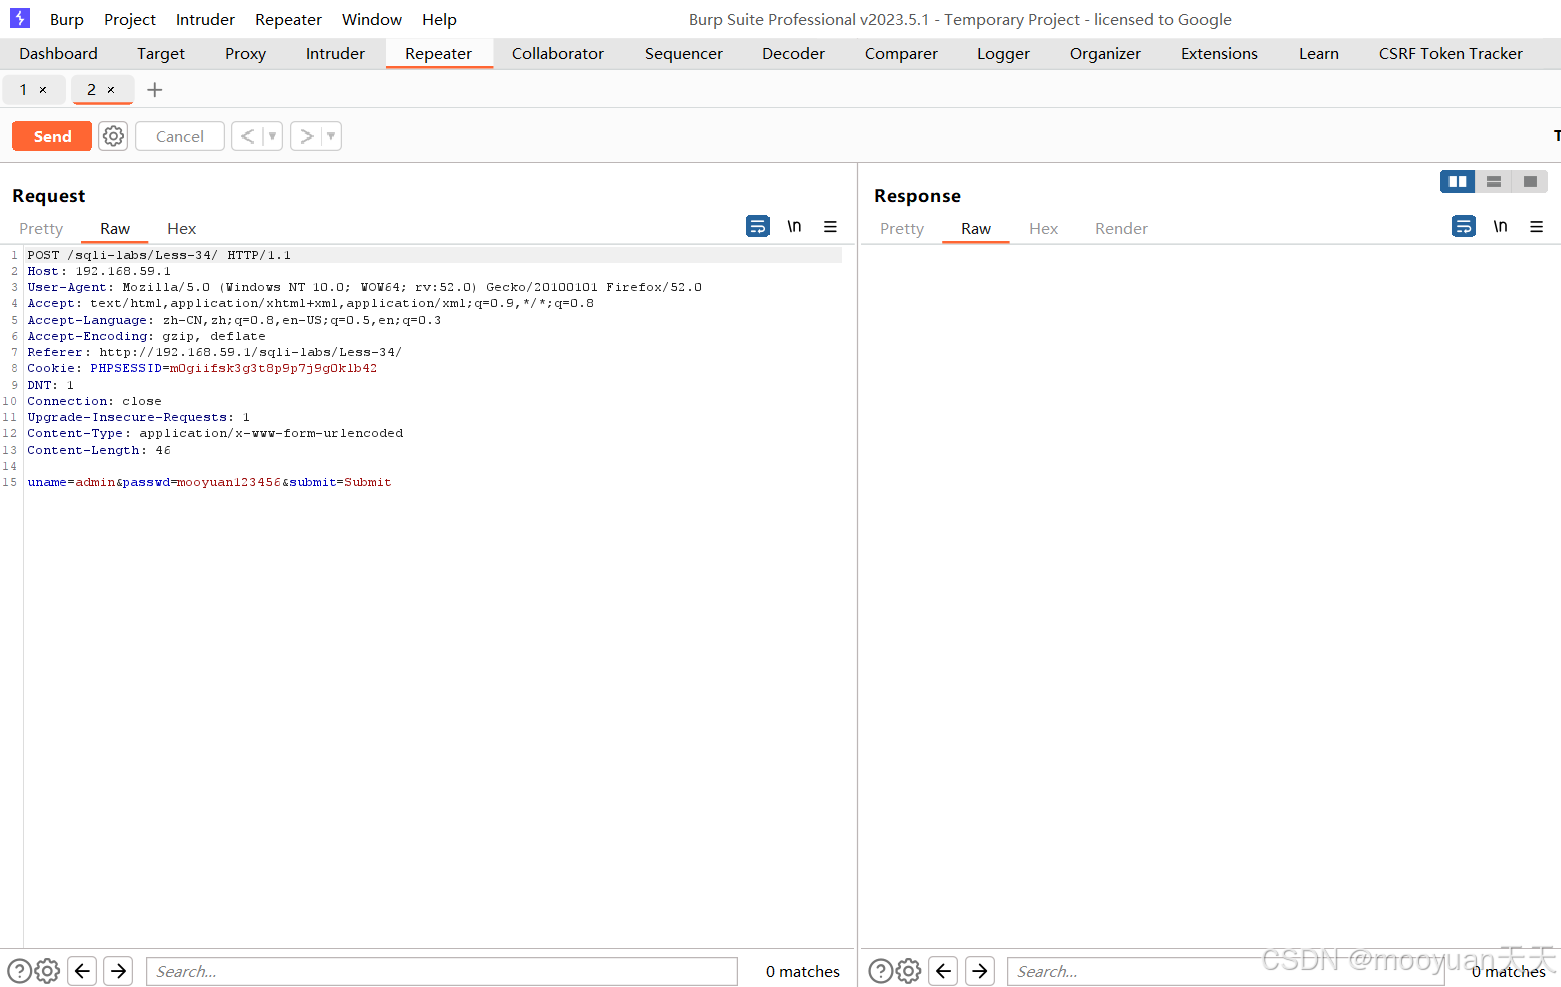Focus the Response search field

(1225, 971)
